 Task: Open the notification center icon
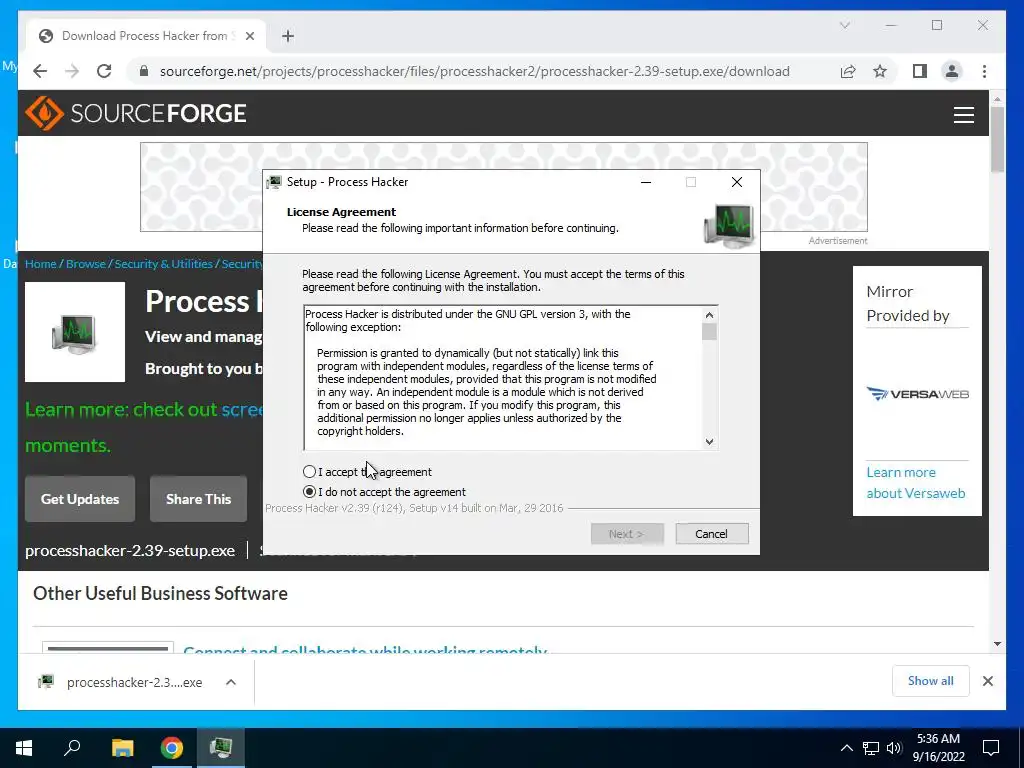(991, 748)
